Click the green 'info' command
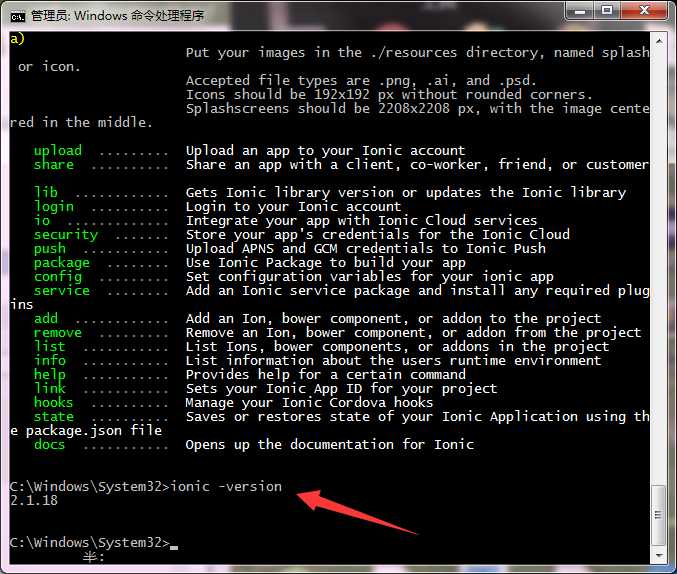The width and height of the screenshot is (677, 574). (50, 360)
